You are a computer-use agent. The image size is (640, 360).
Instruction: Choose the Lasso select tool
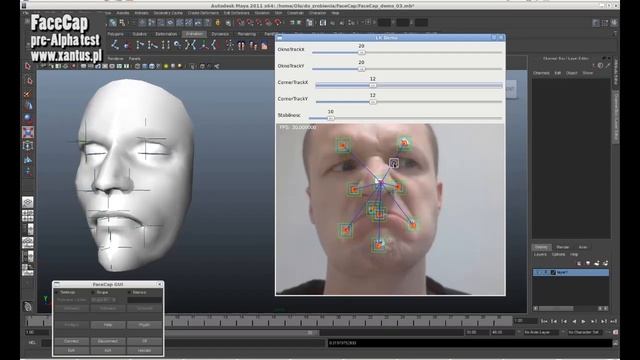click(x=28, y=80)
